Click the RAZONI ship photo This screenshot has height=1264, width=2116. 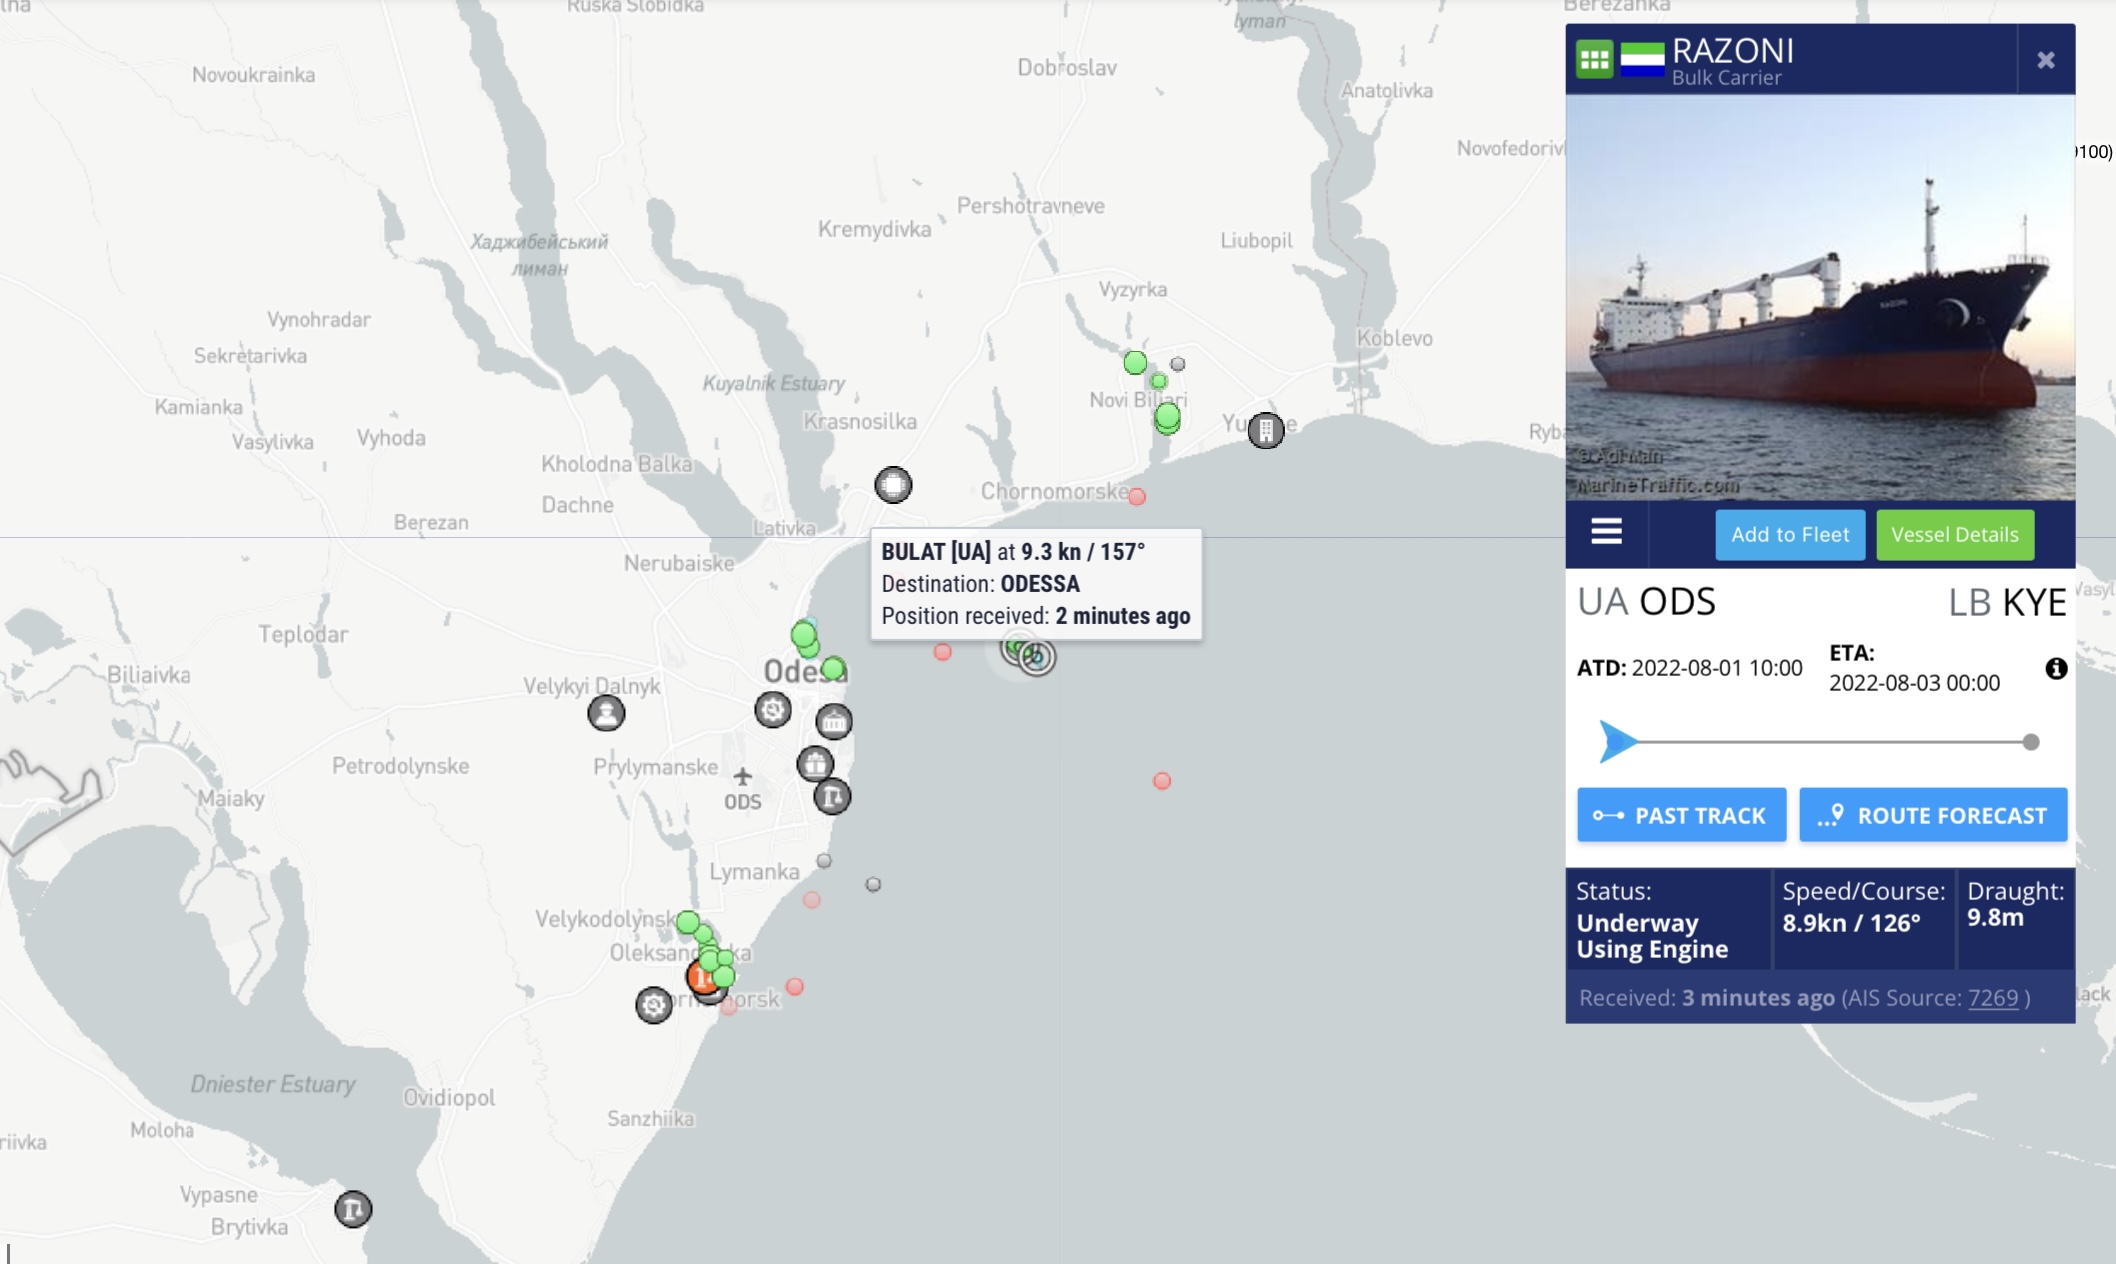coord(1820,297)
